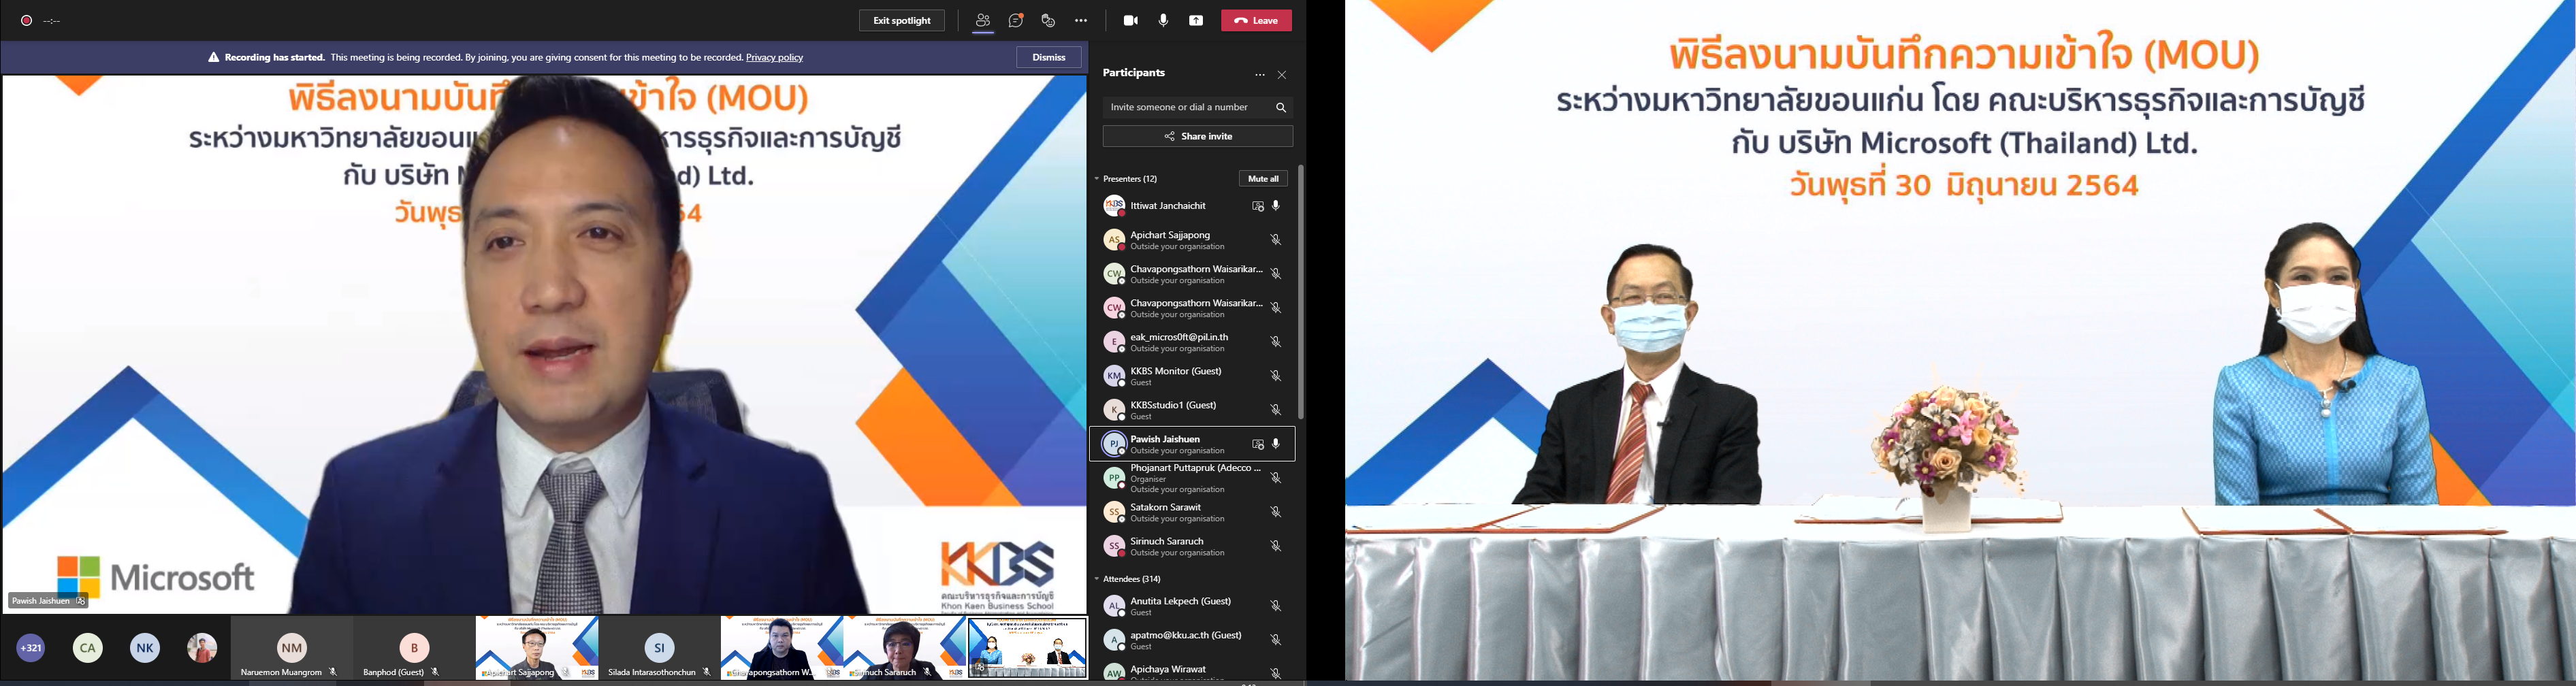Click the recording indicator icon
Screen dimensions: 2576x686
27,21
